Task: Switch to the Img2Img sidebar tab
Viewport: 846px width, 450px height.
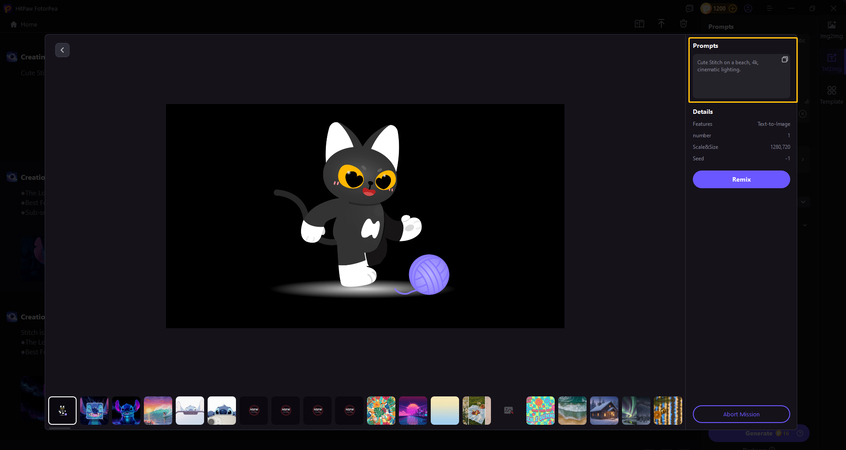Action: pyautogui.click(x=831, y=28)
